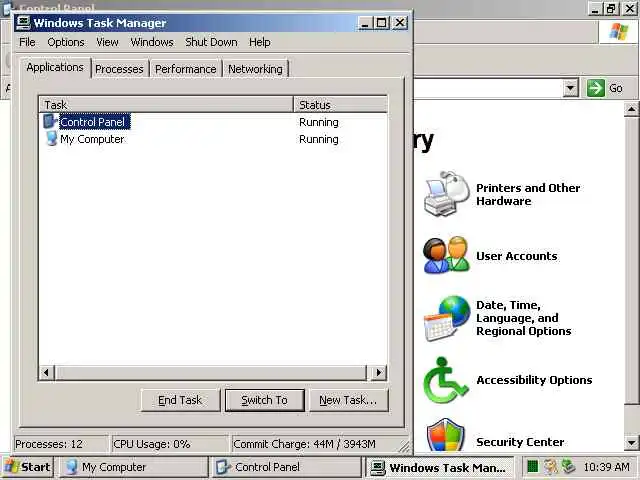
Task: Click the Task Manager title bar icon
Action: tap(23, 23)
